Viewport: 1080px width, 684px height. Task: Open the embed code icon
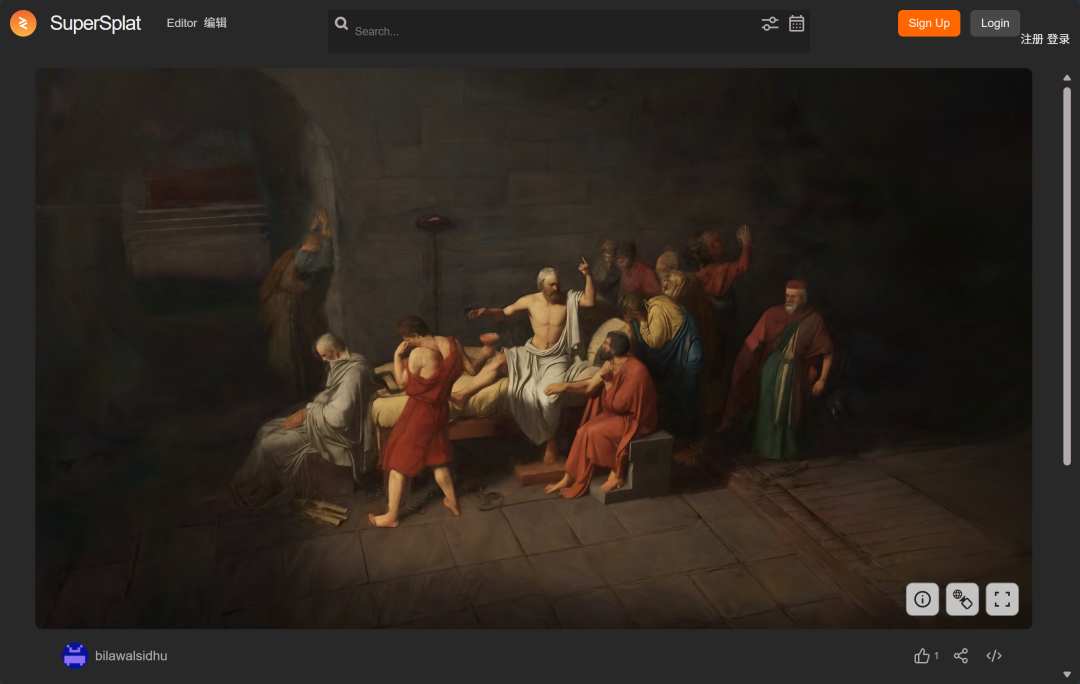click(x=994, y=656)
